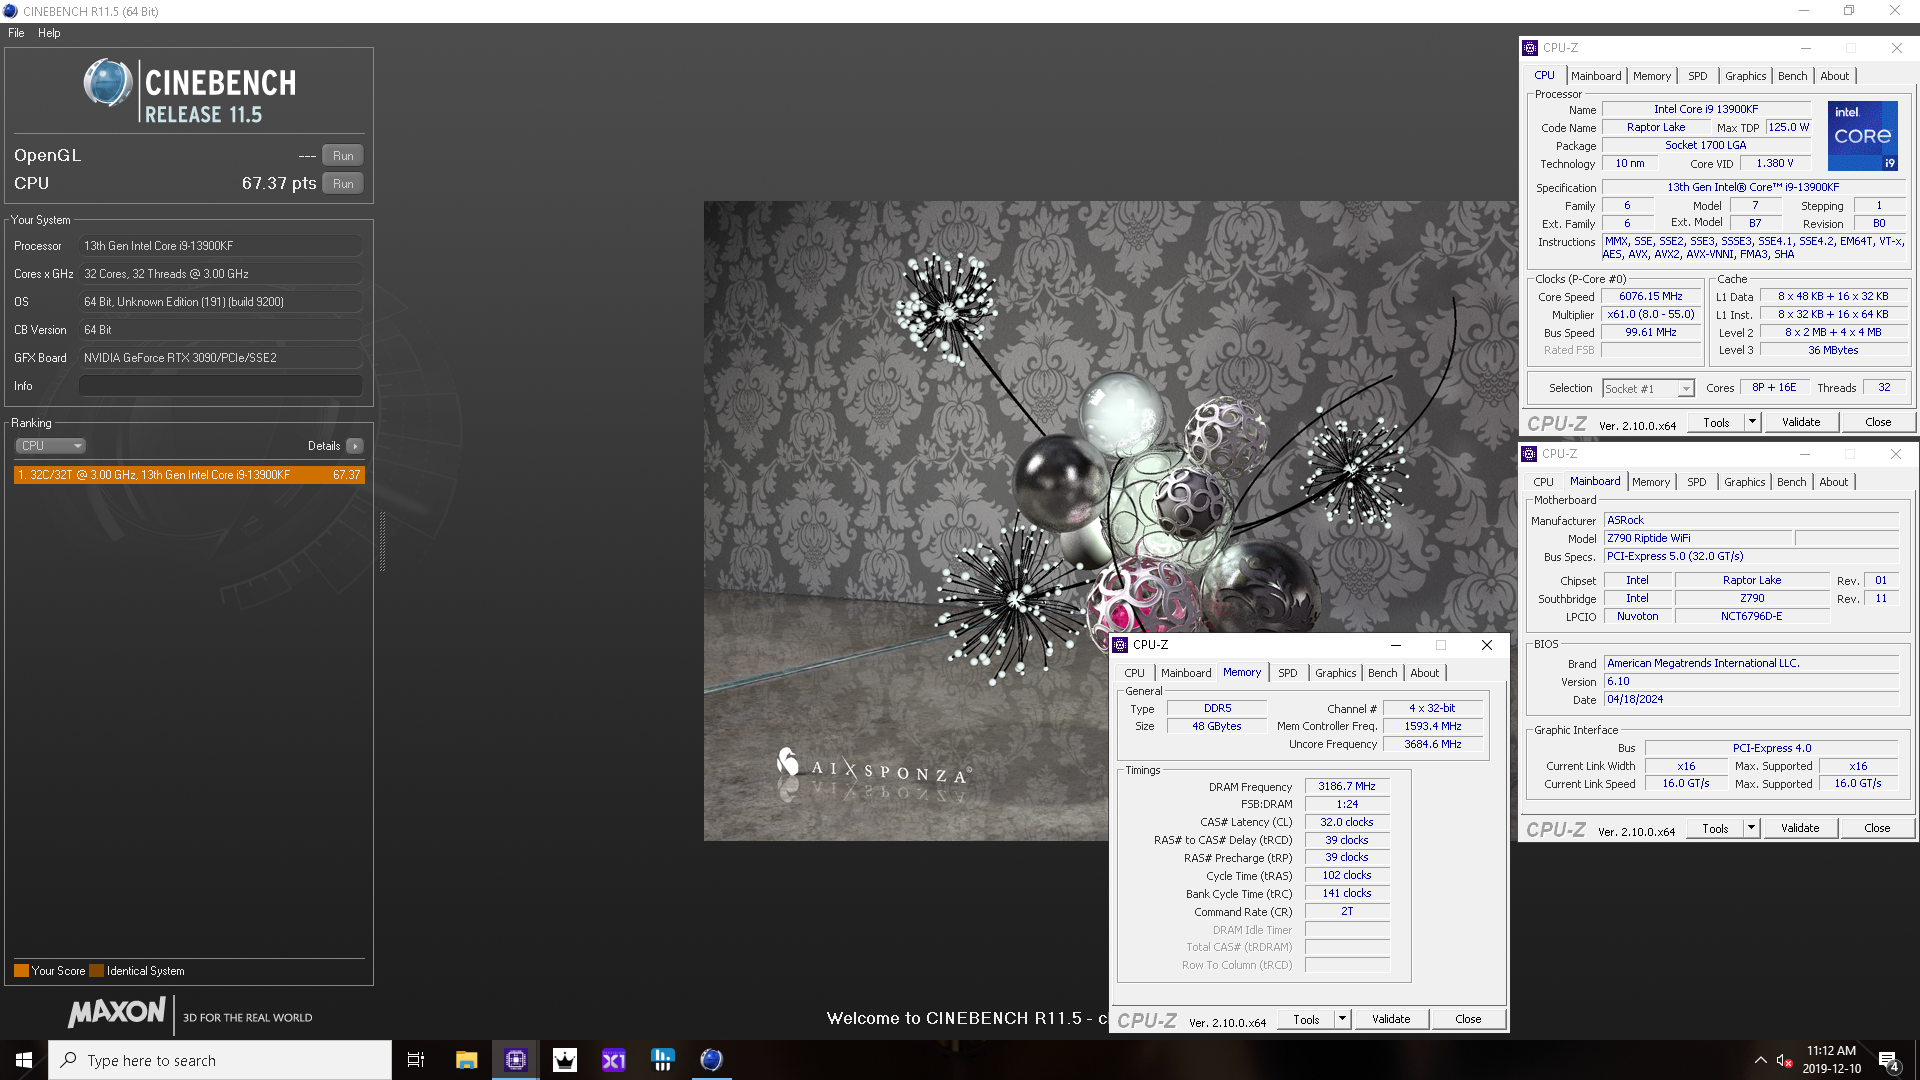Open the Cinebench Help menu

[49, 33]
